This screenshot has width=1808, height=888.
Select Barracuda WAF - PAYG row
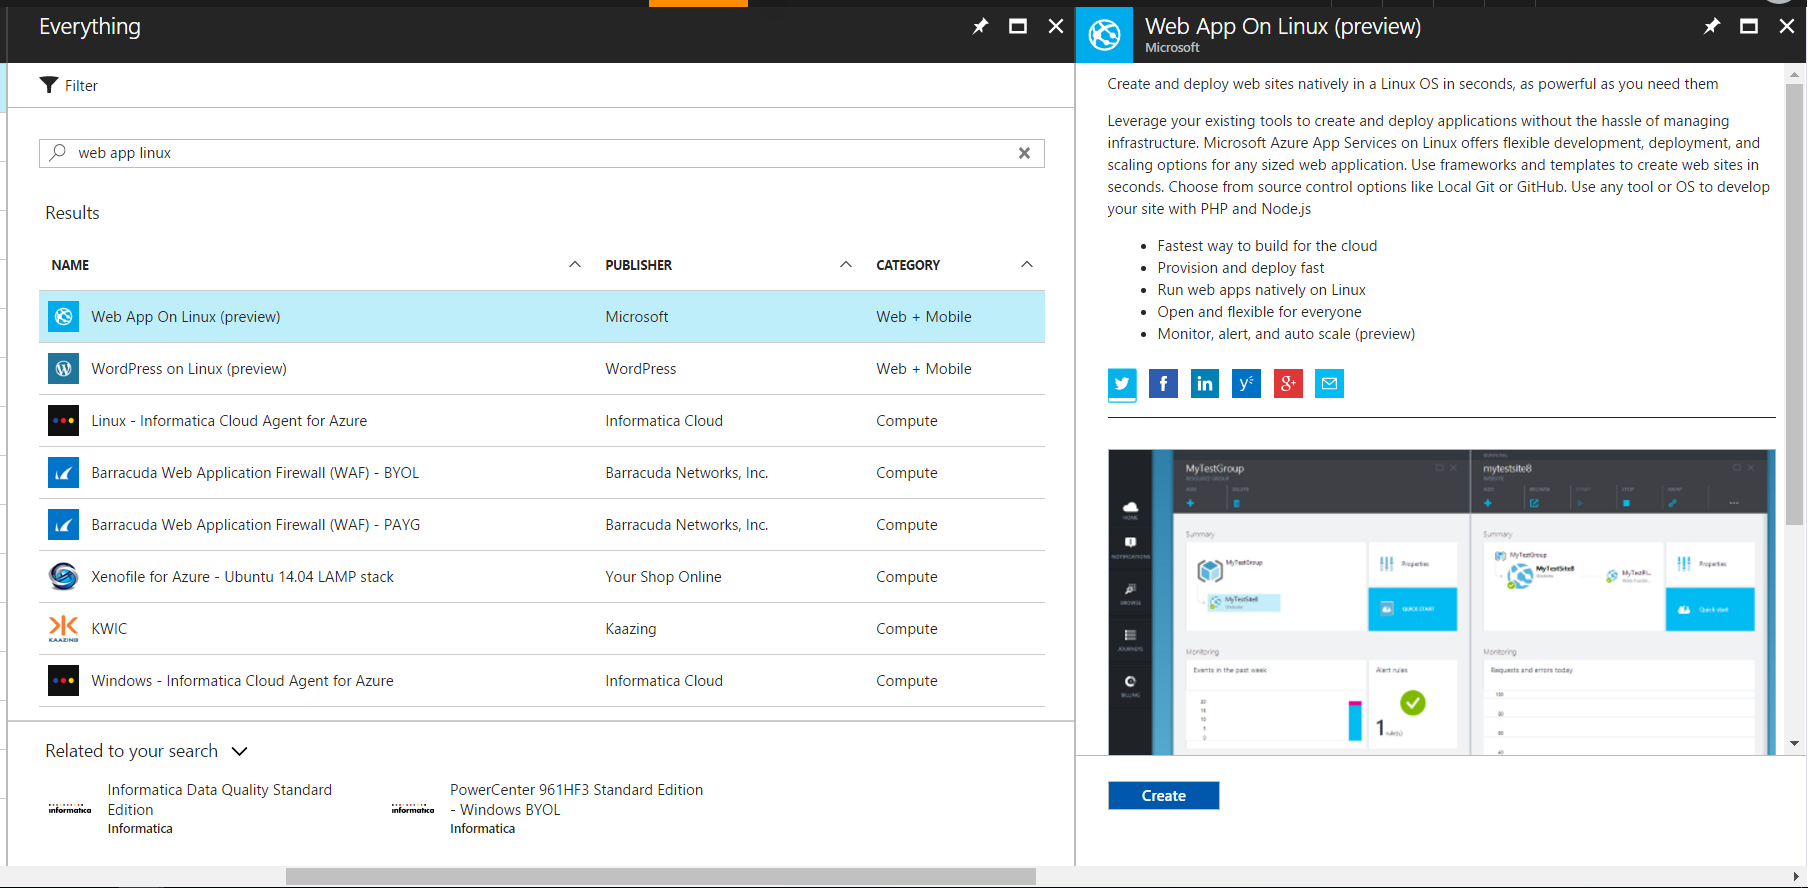(542, 525)
